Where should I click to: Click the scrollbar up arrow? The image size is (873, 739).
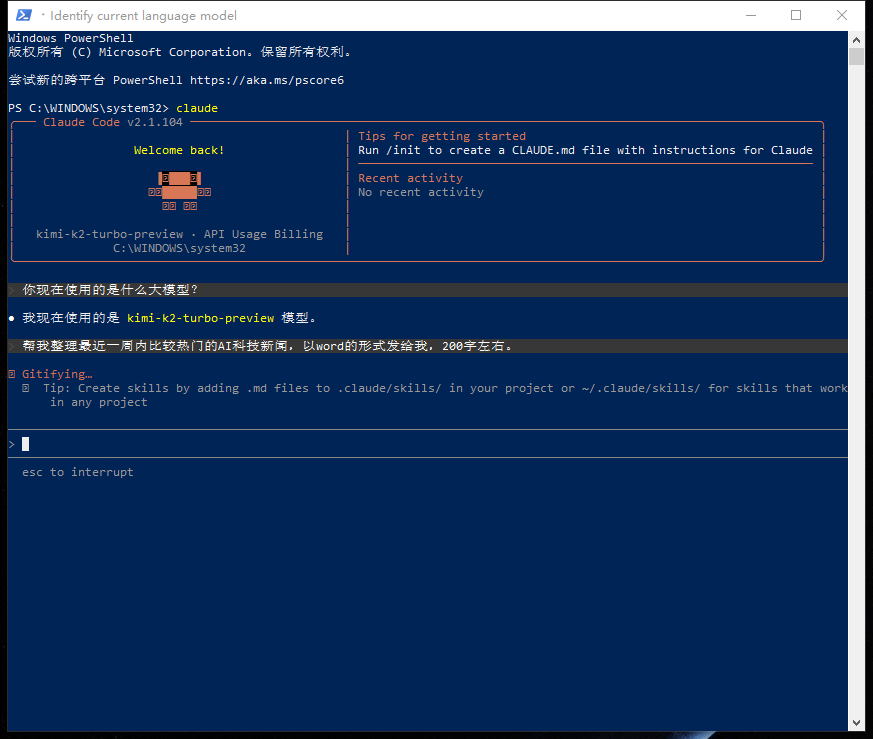[x=856, y=40]
